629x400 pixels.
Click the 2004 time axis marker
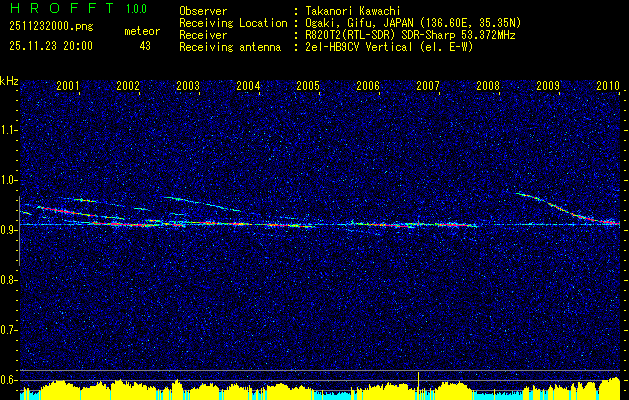pos(248,85)
